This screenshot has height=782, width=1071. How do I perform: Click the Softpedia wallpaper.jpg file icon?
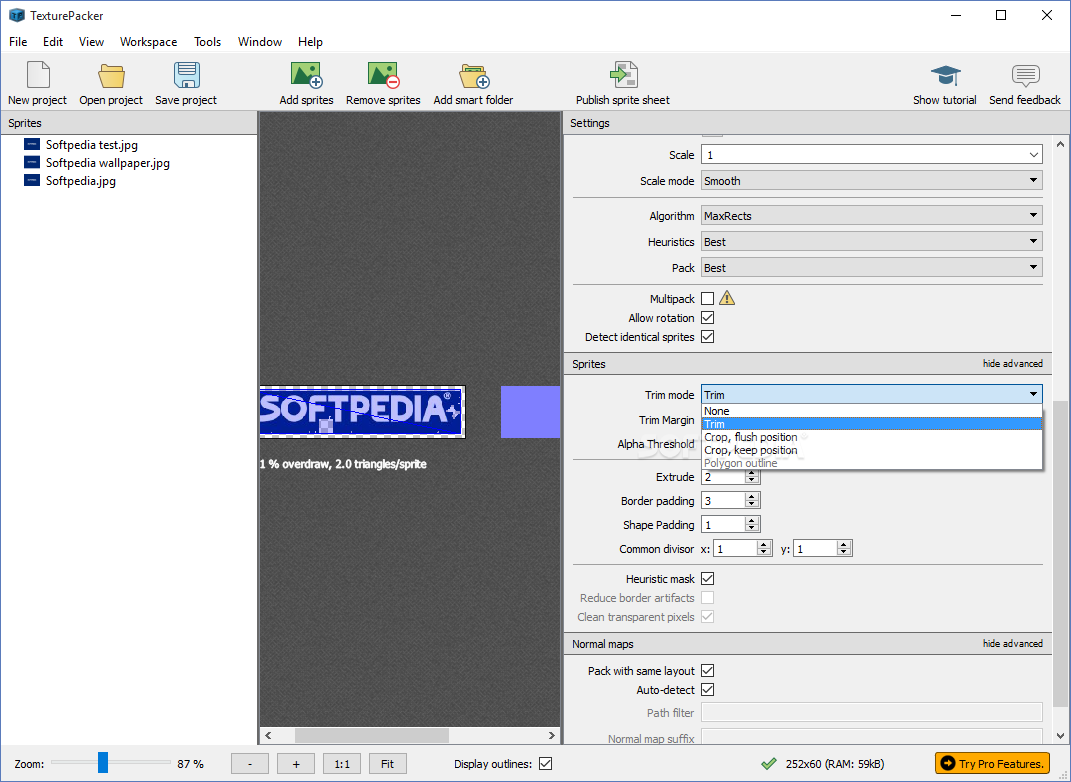31,163
